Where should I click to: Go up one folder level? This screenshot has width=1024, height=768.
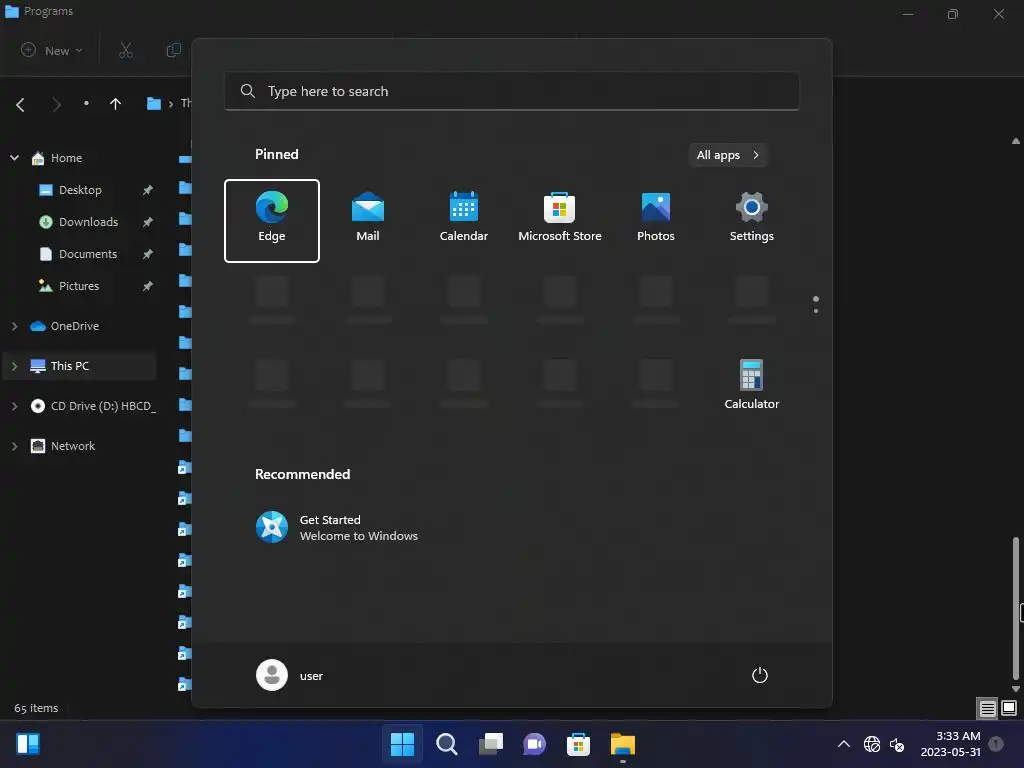pyautogui.click(x=116, y=104)
